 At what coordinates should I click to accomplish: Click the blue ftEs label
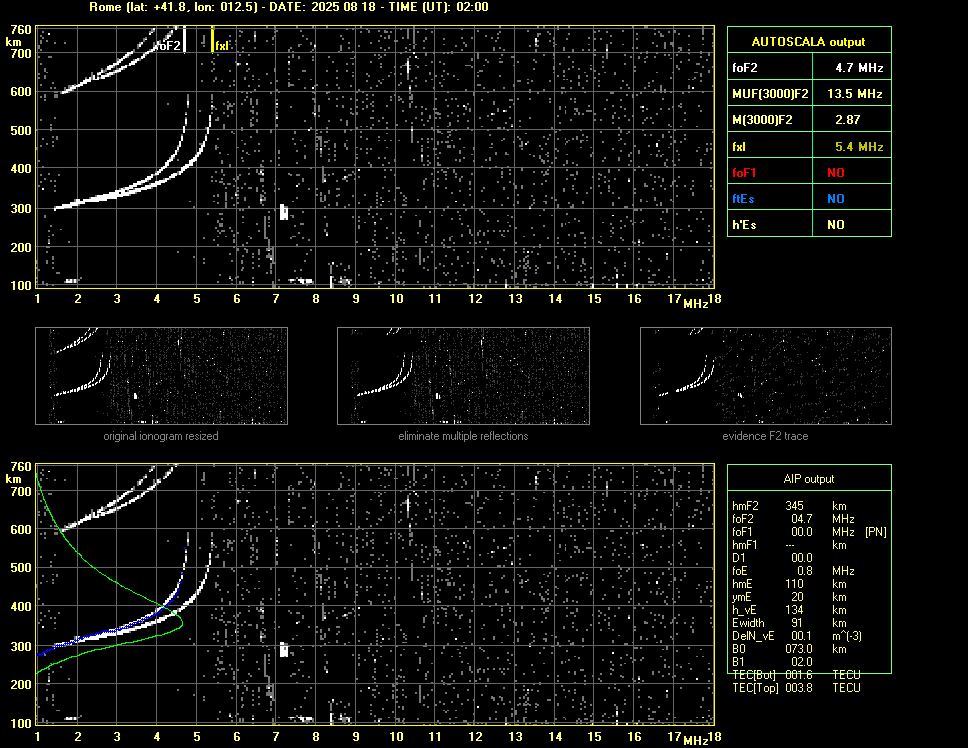click(x=743, y=199)
